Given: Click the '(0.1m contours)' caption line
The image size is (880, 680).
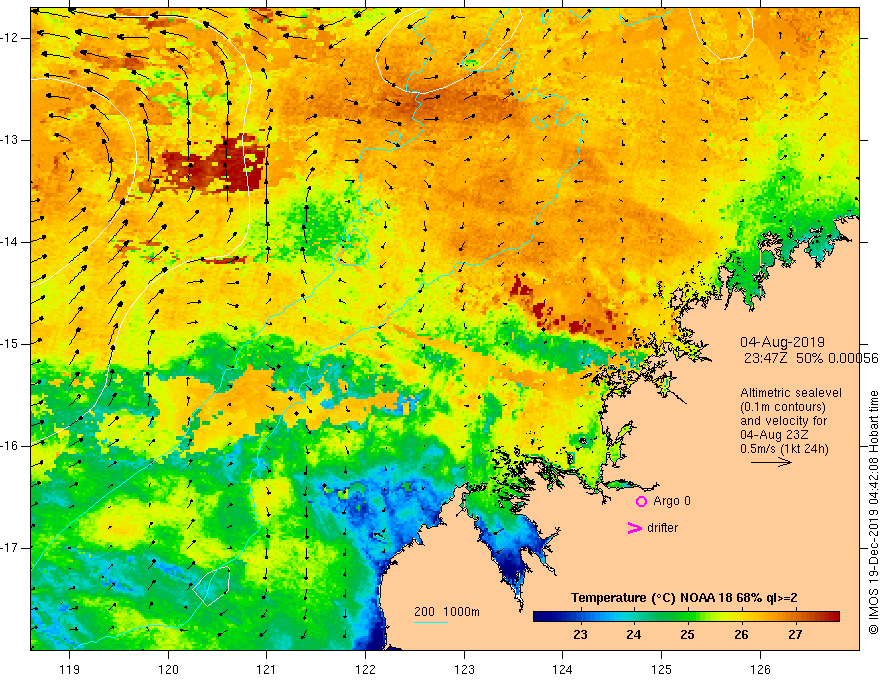Looking at the screenshot, I should [783, 407].
